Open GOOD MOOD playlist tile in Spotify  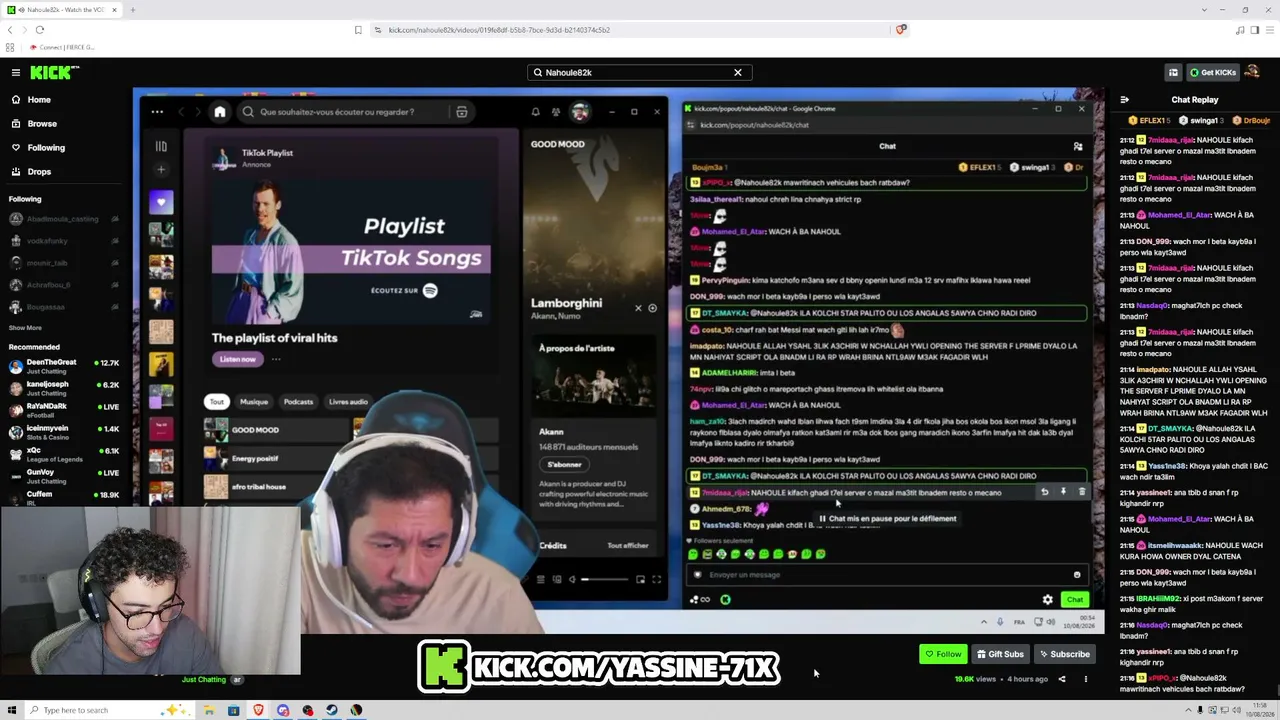pyautogui.click(x=275, y=430)
